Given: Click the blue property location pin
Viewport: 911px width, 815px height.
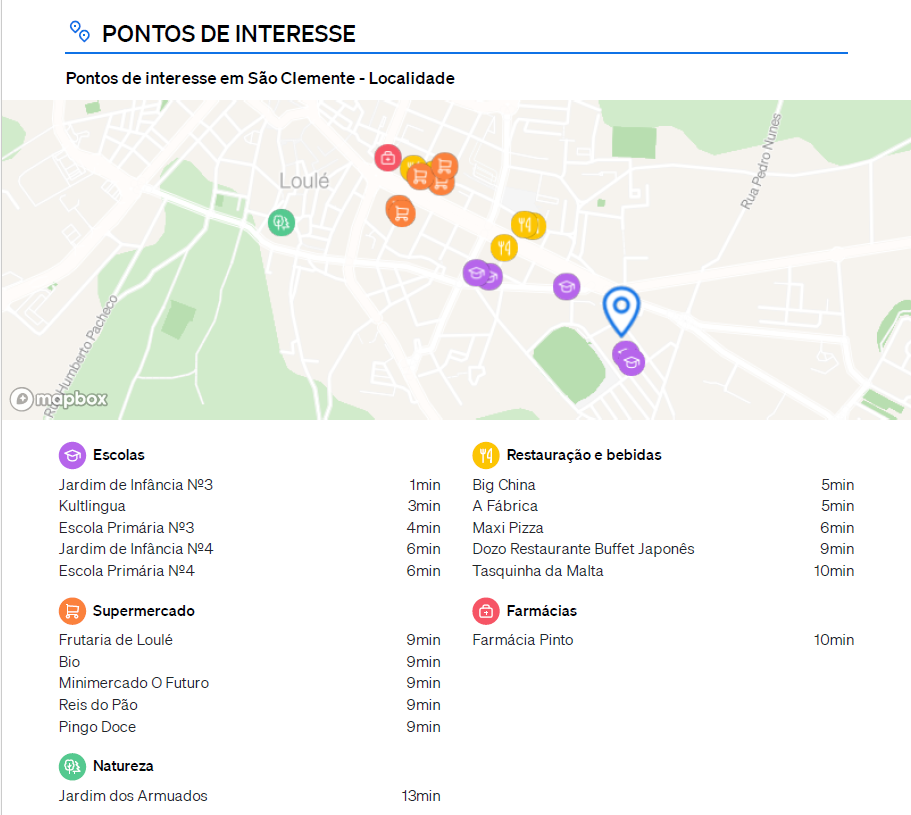Looking at the screenshot, I should [621, 309].
